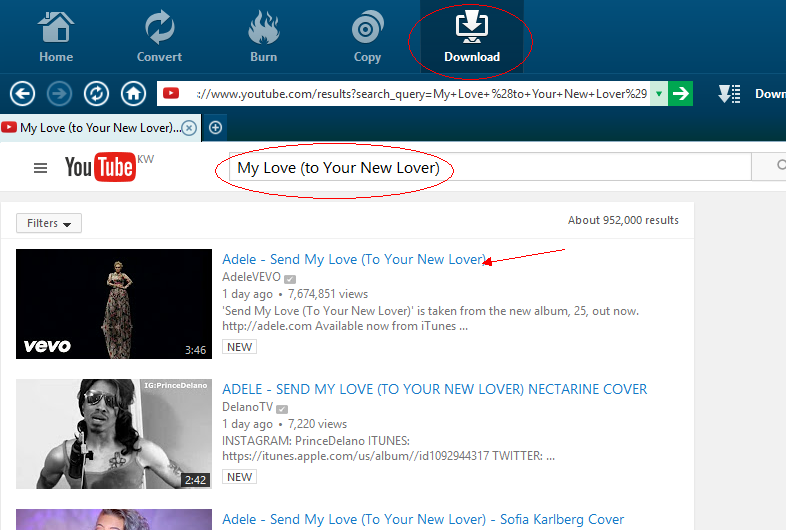Screen dimensions: 786x530
Task: Click the YouTube logo
Action: 101,167
